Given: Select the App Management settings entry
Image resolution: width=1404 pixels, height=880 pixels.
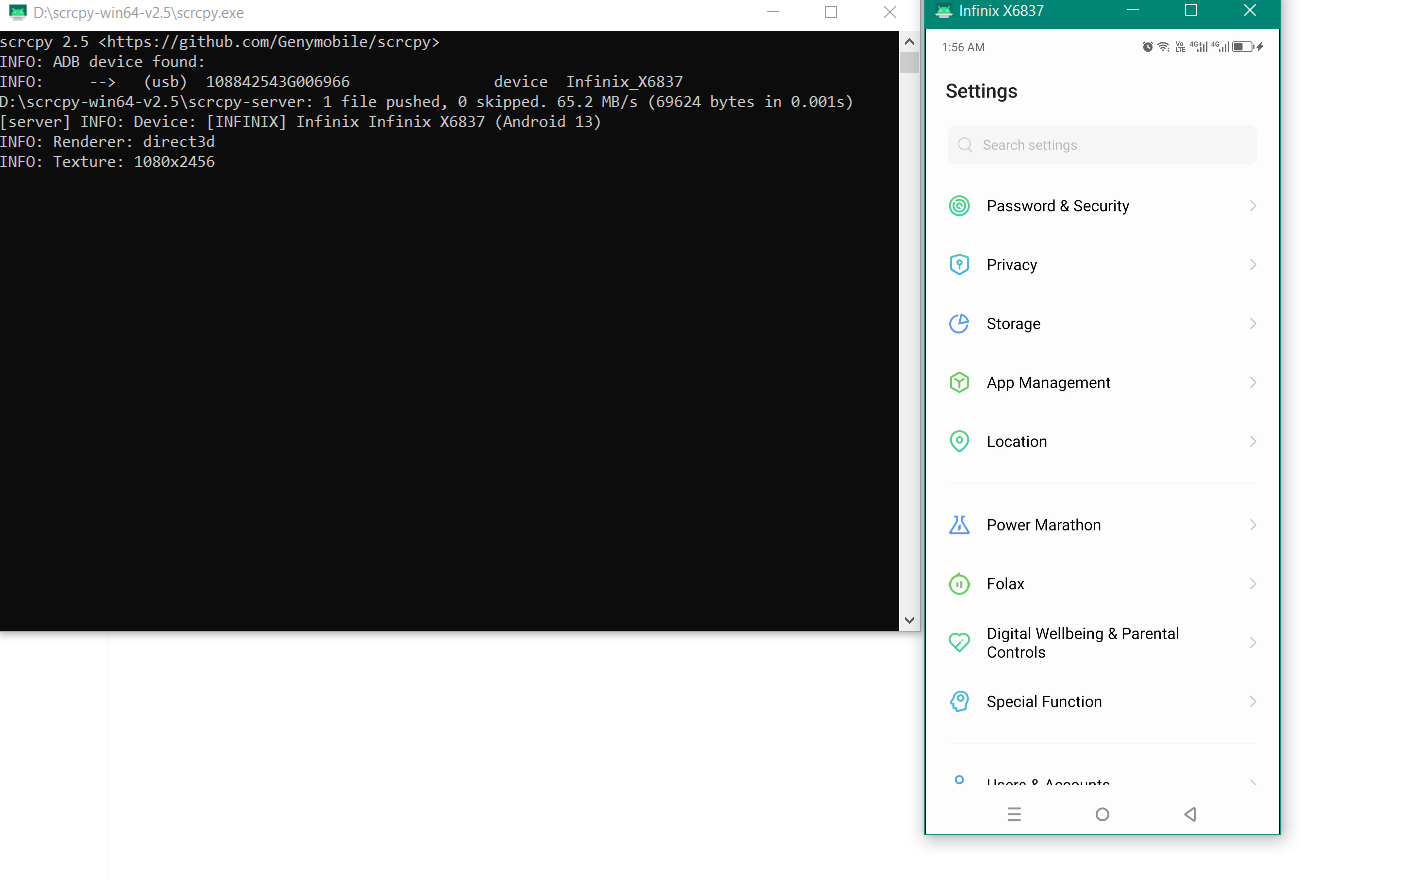Looking at the screenshot, I should [1102, 383].
